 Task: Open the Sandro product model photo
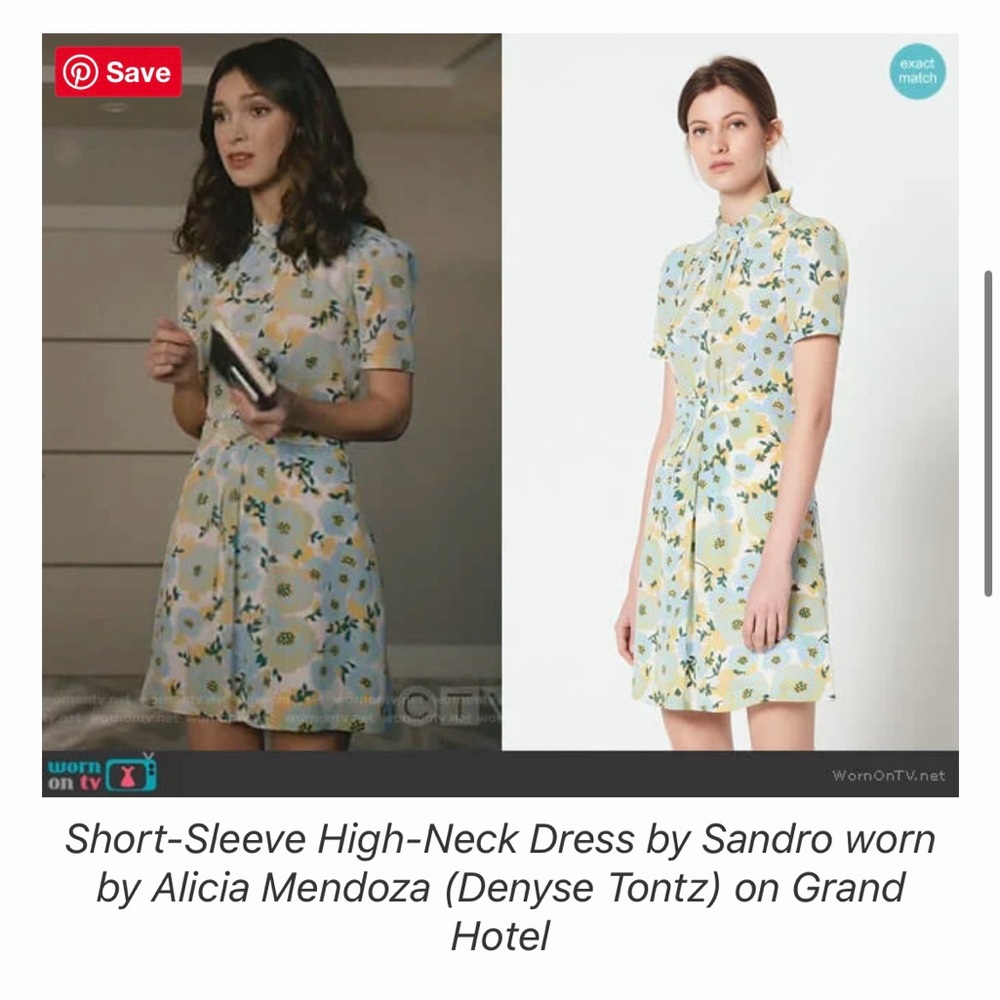click(730, 392)
